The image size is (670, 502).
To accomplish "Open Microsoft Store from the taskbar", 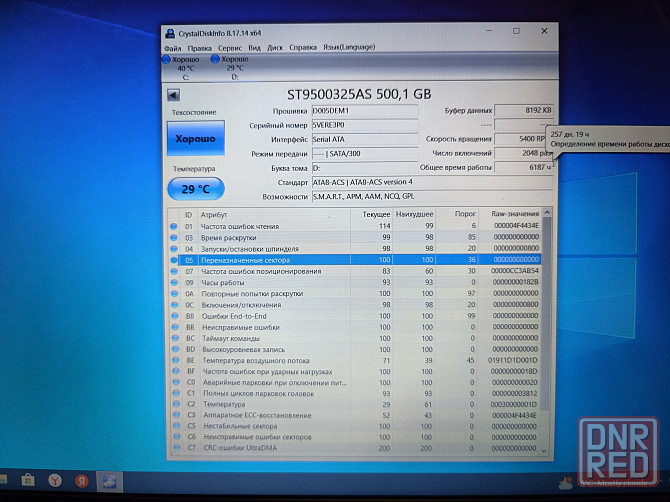I will 28,480.
